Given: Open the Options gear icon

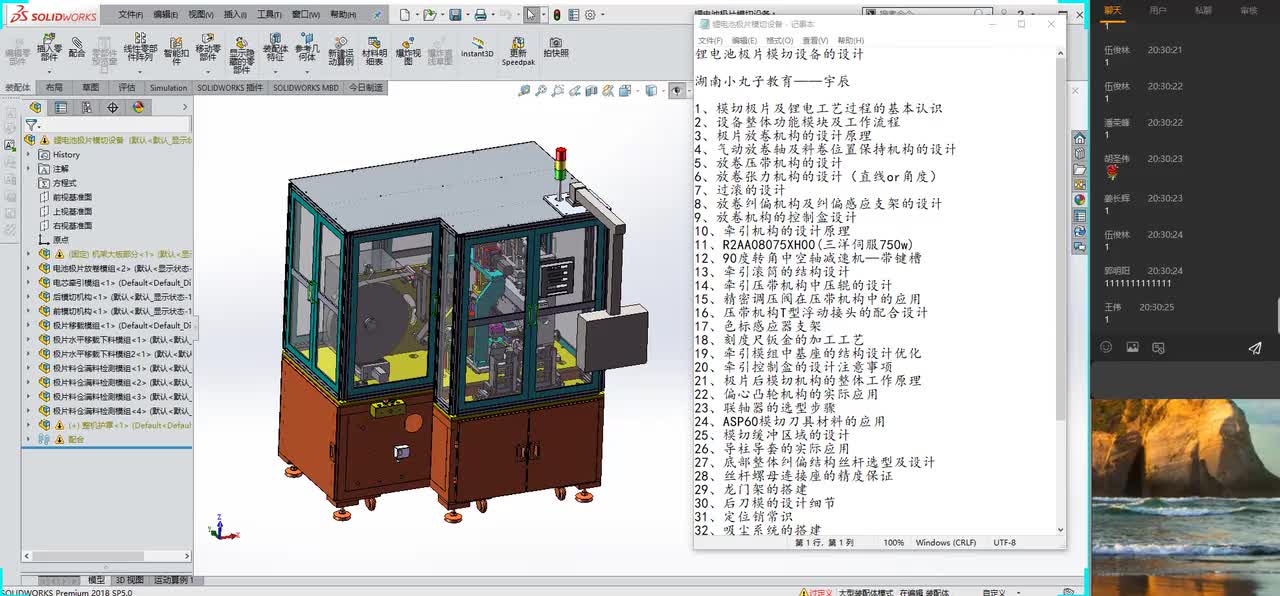Looking at the screenshot, I should pos(590,15).
